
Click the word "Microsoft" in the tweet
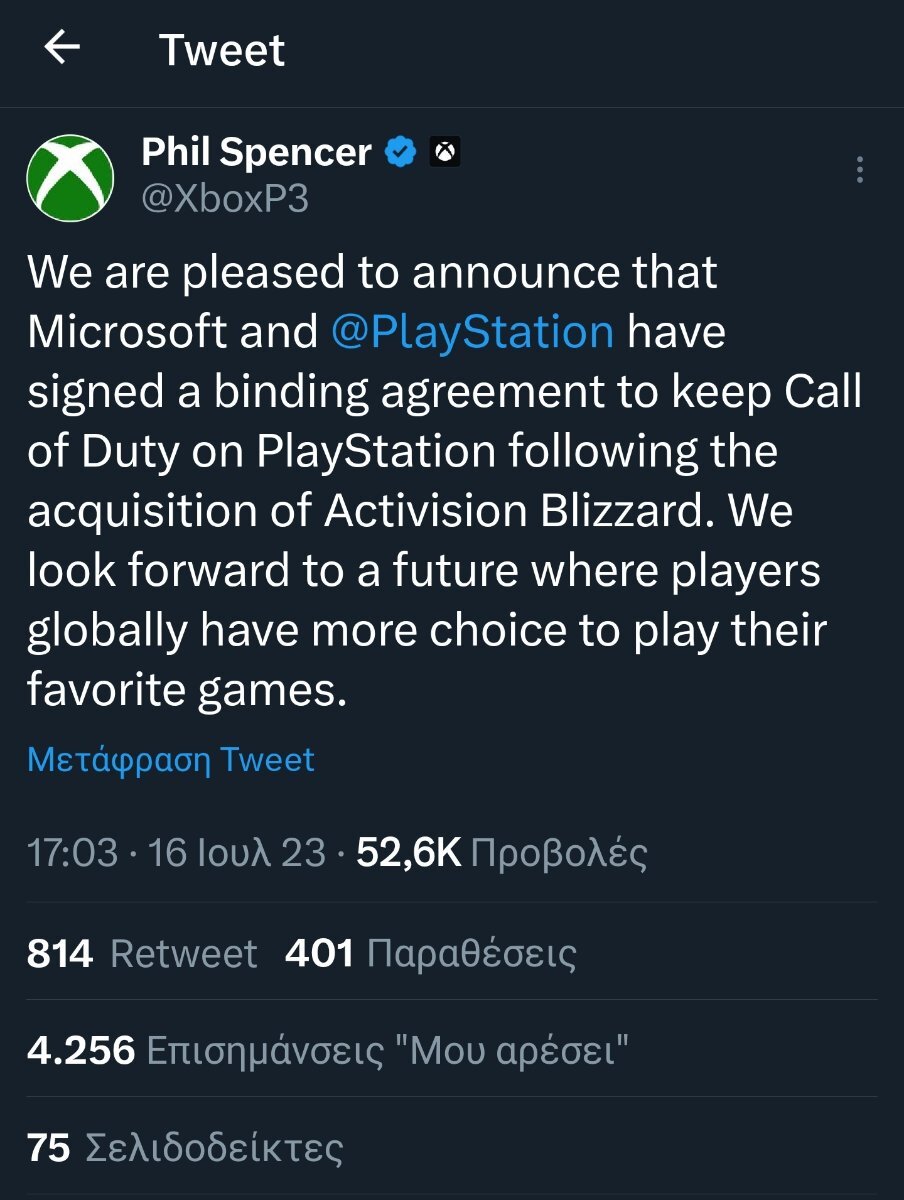[127, 332]
